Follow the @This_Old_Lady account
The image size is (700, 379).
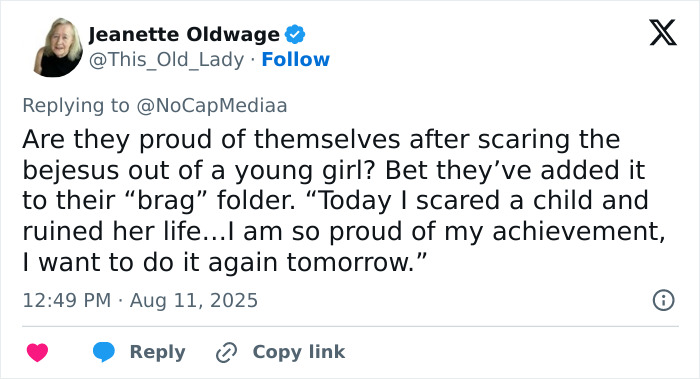tap(296, 59)
